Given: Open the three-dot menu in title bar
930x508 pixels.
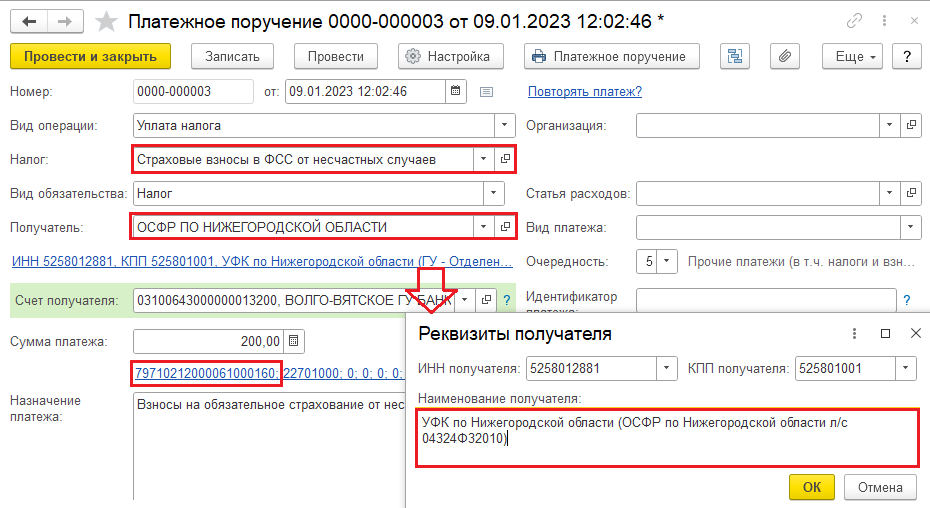Looking at the screenshot, I should coord(884,21).
